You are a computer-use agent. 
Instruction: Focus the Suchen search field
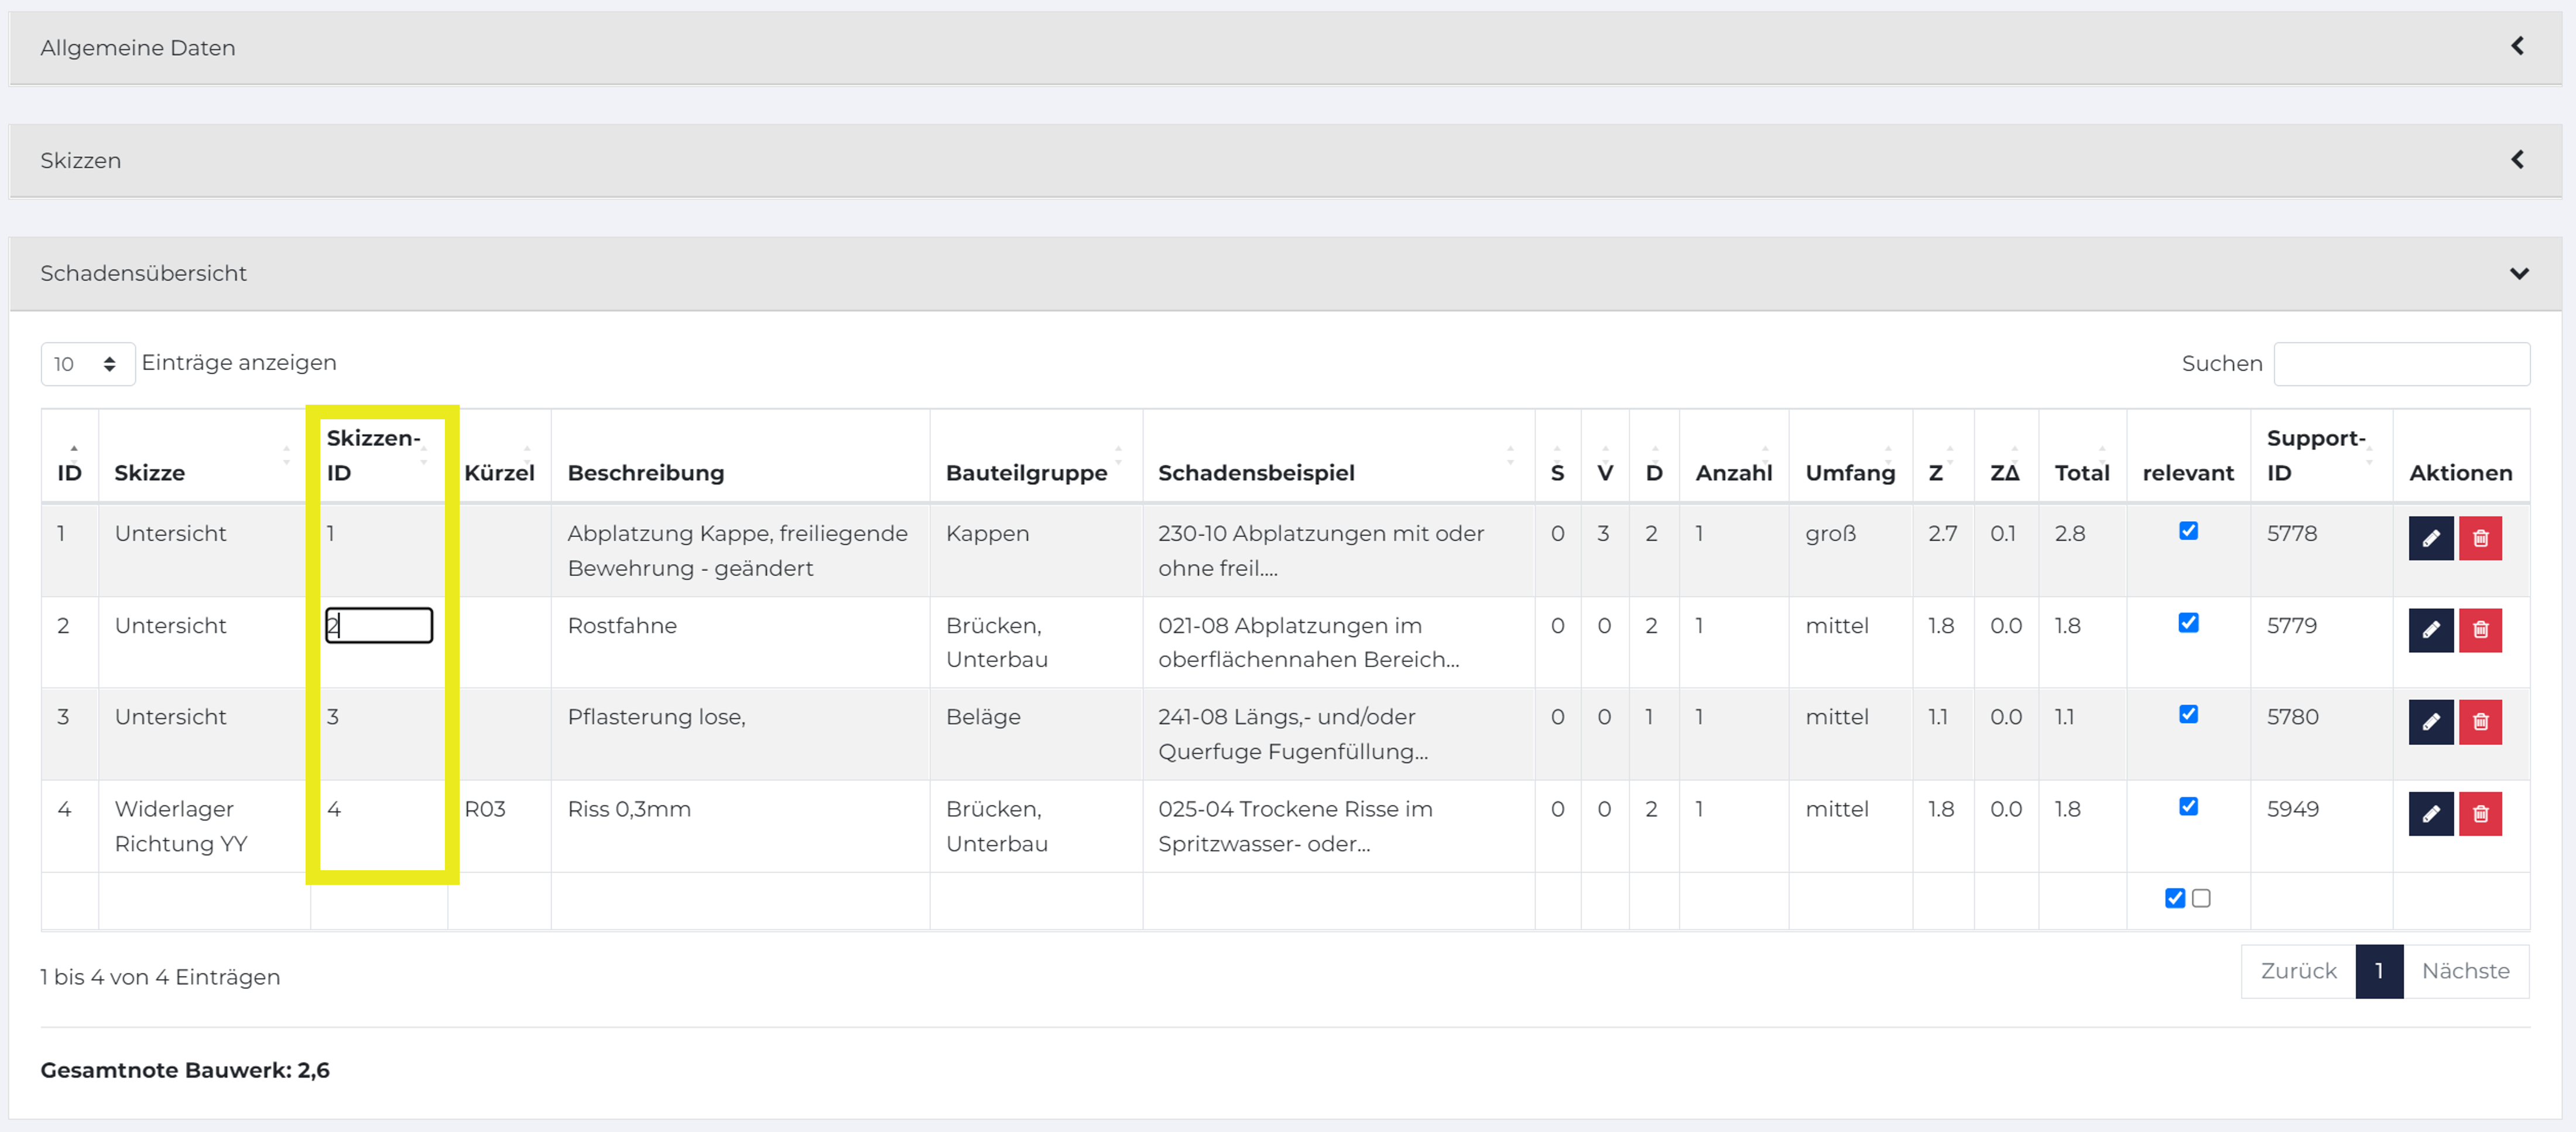pos(2401,364)
